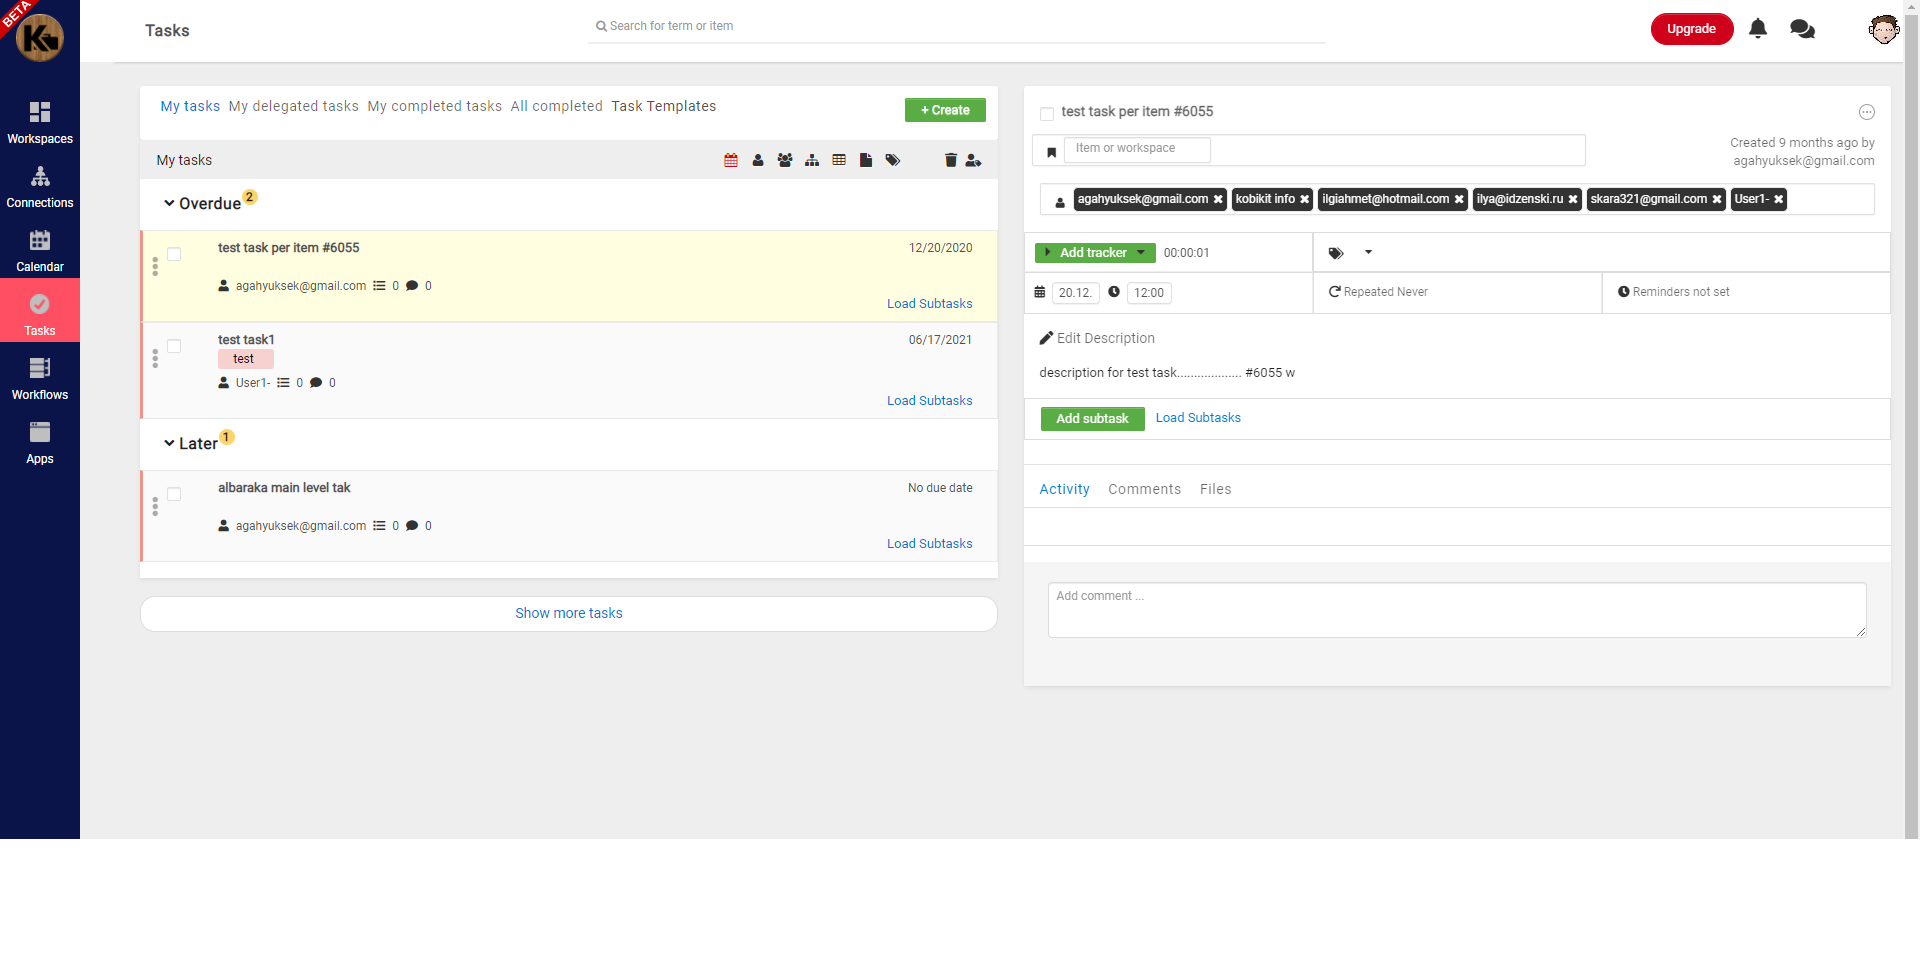Click drag handle dots of test task1
Screen dimensions: 1920x962
tap(155, 359)
